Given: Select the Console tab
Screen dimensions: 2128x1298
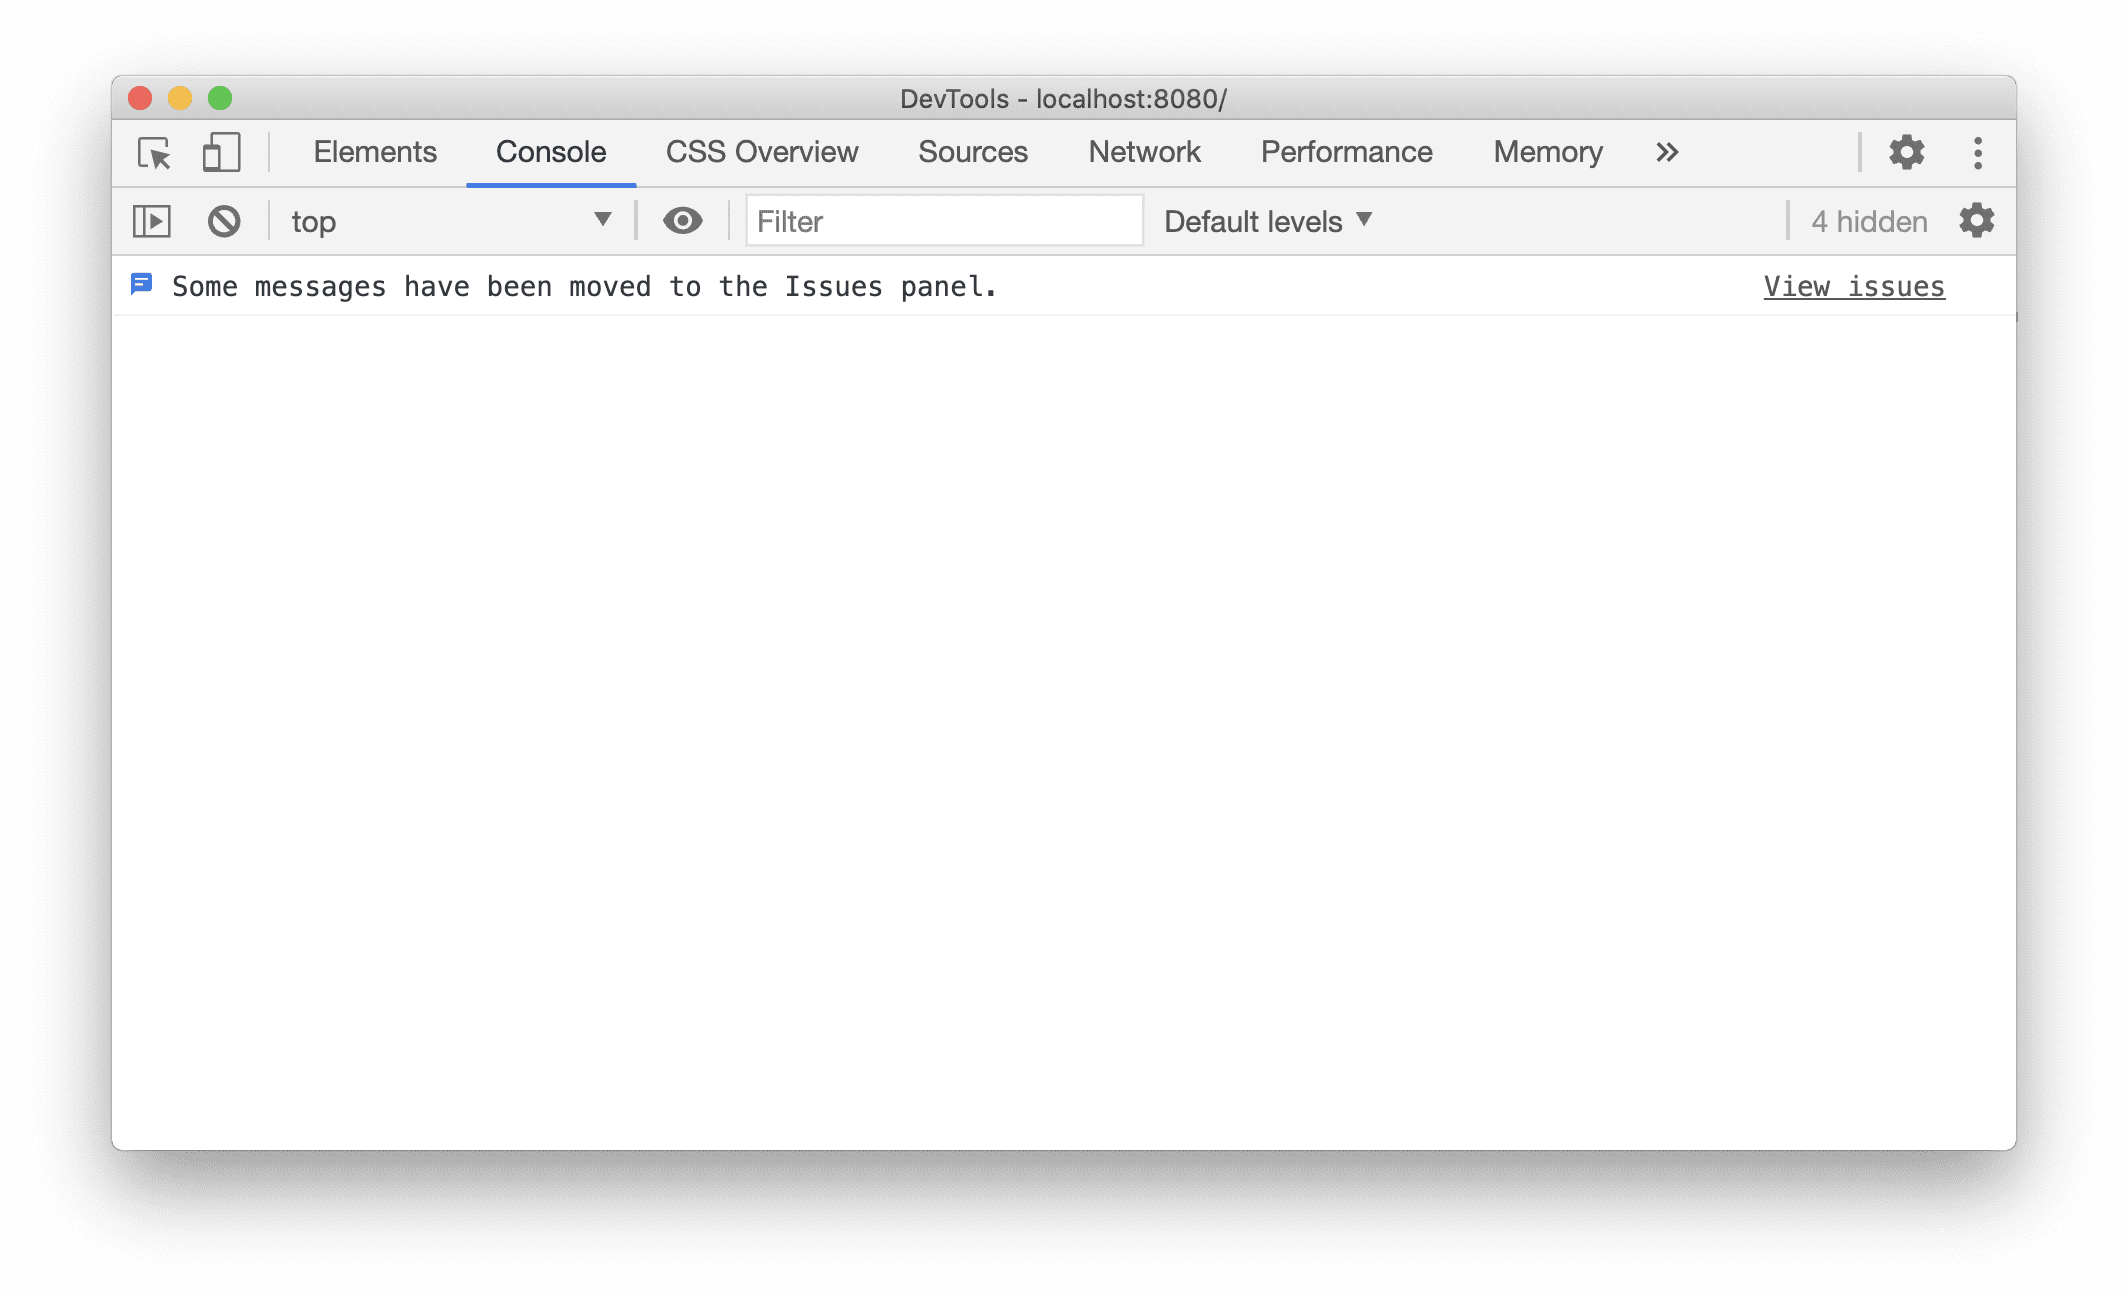Looking at the screenshot, I should (x=550, y=150).
